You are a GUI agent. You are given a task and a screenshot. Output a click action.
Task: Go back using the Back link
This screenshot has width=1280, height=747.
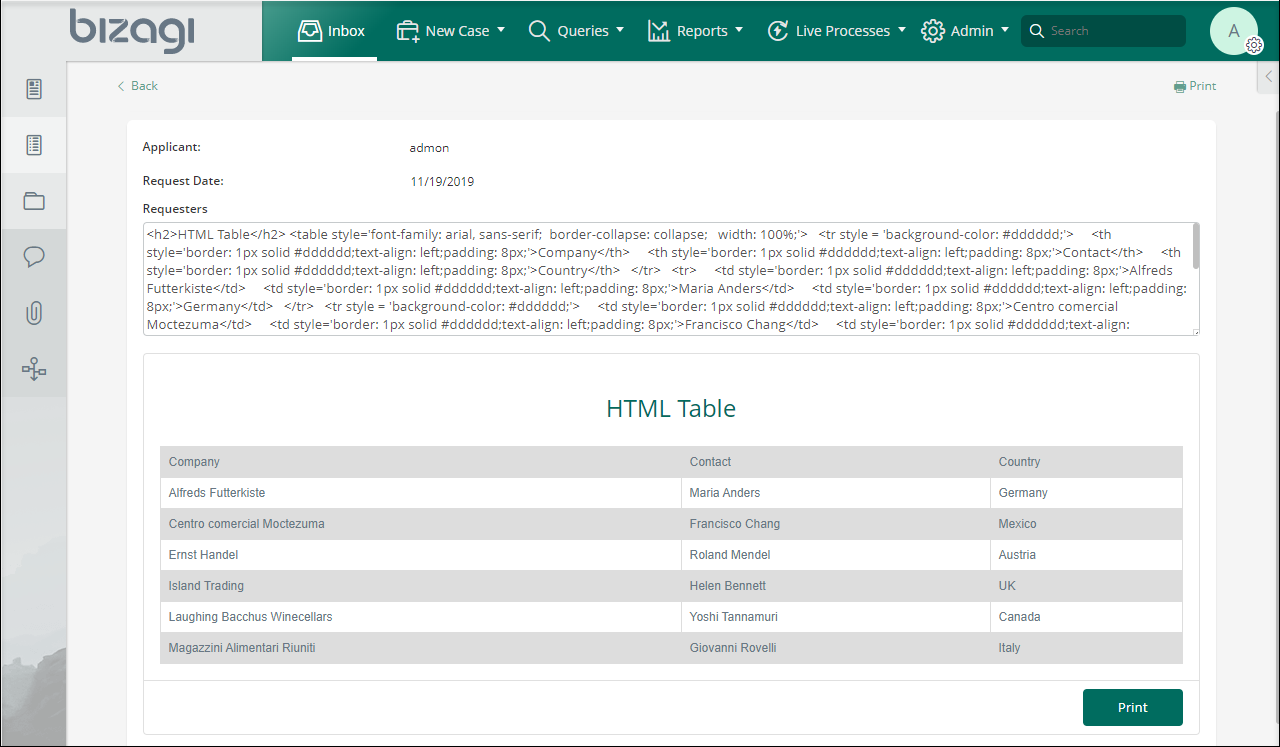click(x=137, y=86)
